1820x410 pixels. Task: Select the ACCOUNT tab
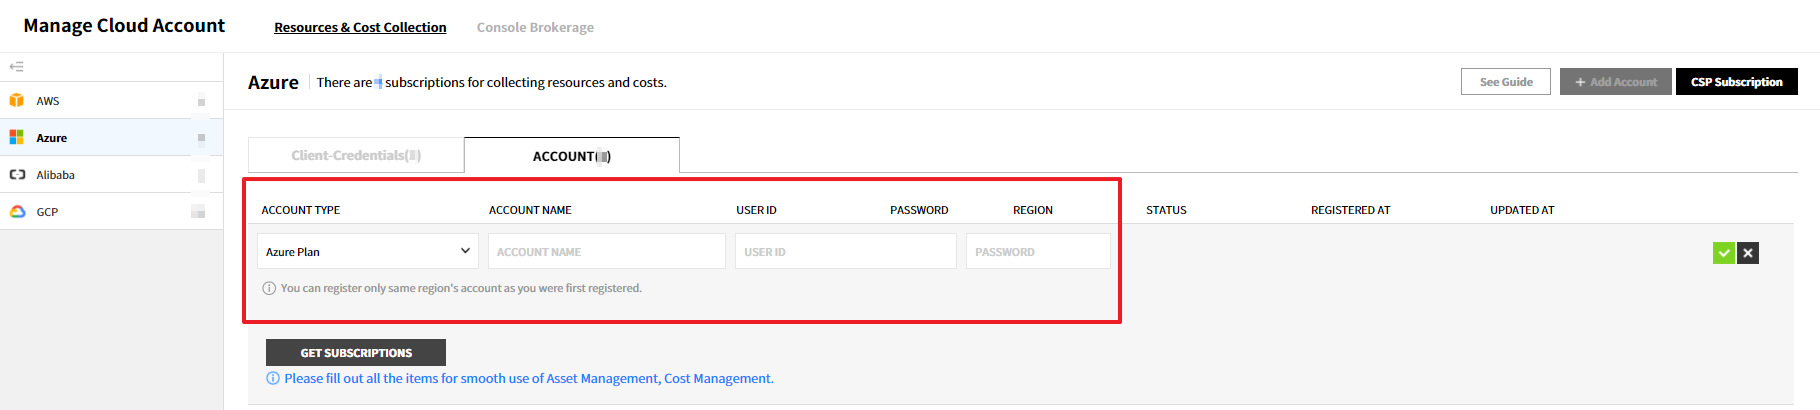[571, 156]
